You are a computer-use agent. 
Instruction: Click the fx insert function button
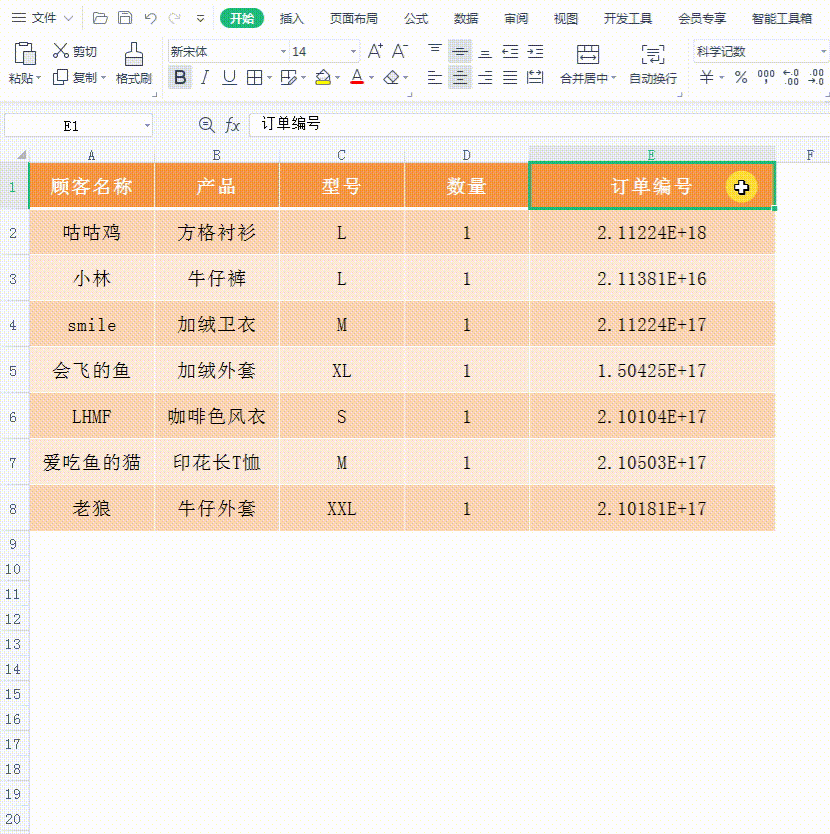tap(232, 126)
